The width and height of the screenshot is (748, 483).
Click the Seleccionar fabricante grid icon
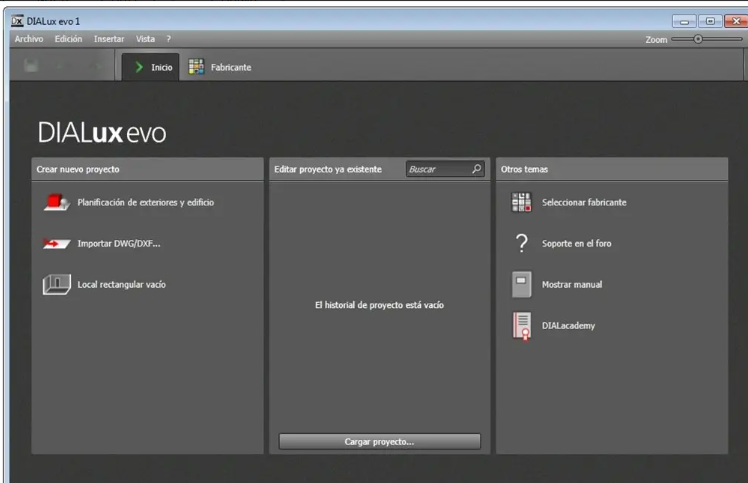(521, 202)
